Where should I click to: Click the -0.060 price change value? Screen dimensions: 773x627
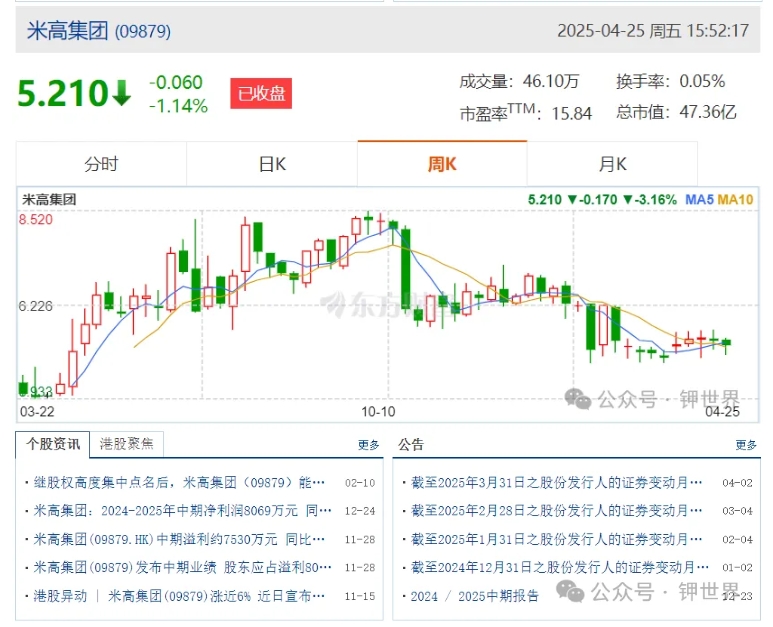click(x=176, y=82)
